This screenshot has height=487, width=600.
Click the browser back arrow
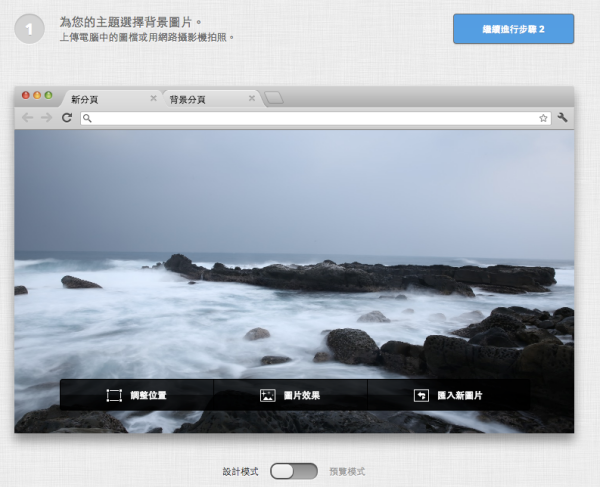(28, 117)
